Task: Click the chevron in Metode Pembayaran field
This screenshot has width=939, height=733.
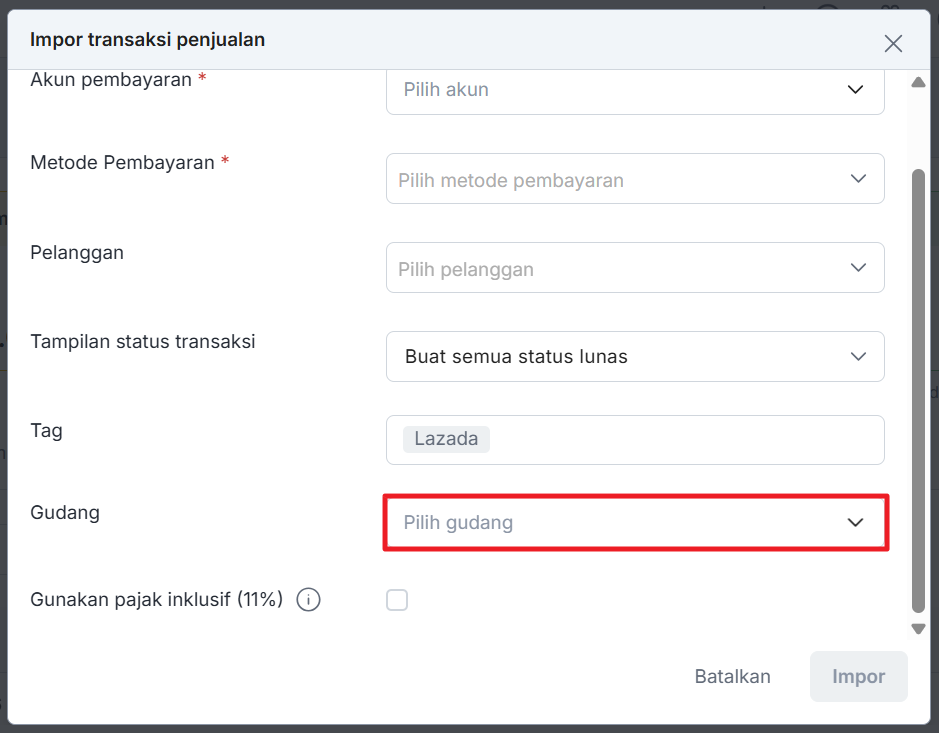Action: point(858,178)
